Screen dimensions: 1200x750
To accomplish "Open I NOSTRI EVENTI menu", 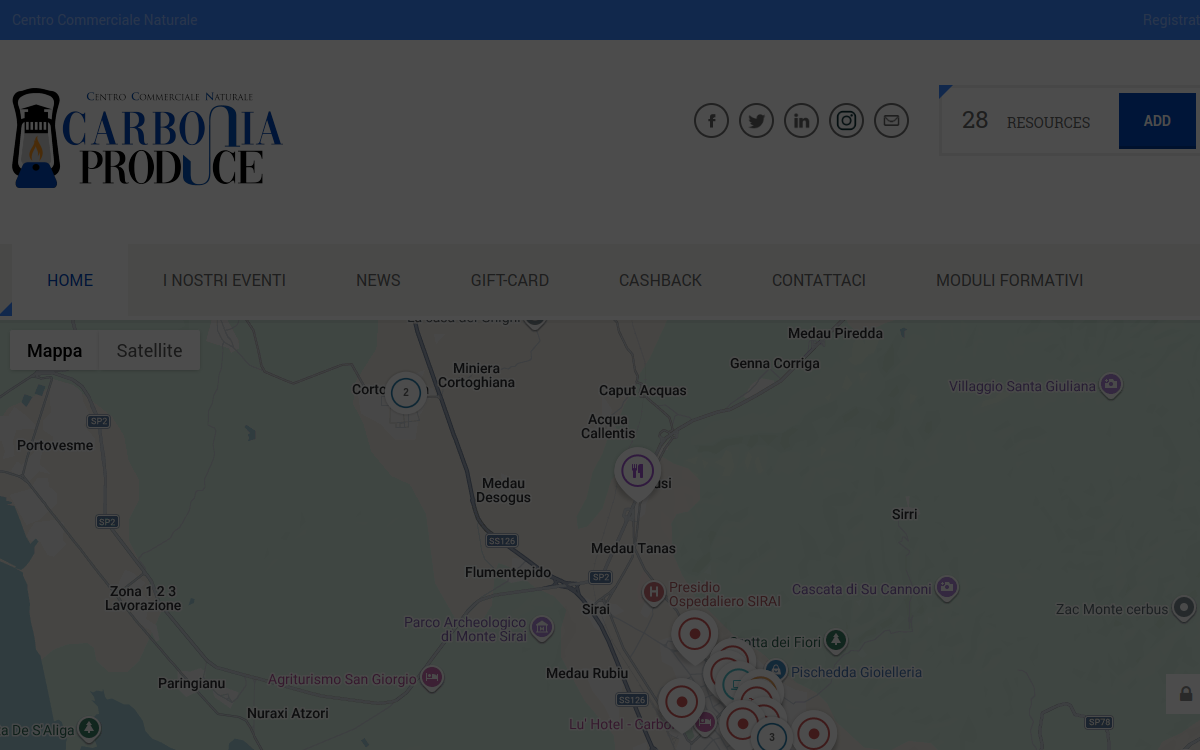I will (224, 281).
